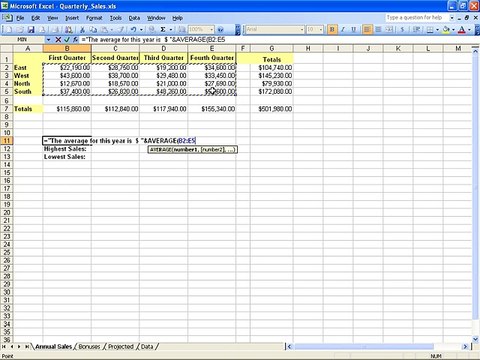Screen dimensions: 480x360
Task: Open Insert Function fx button
Action: [x=76, y=40]
